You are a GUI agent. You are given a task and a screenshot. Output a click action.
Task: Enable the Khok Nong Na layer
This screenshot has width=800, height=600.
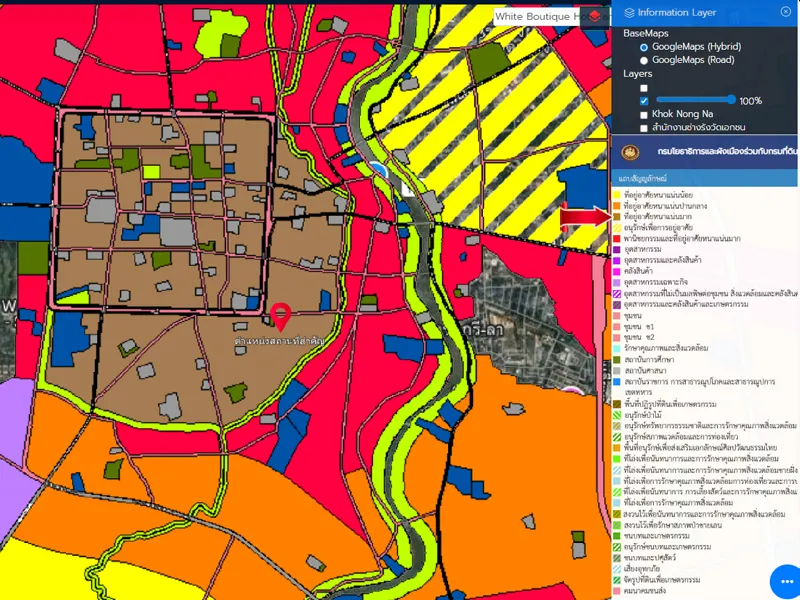[644, 115]
